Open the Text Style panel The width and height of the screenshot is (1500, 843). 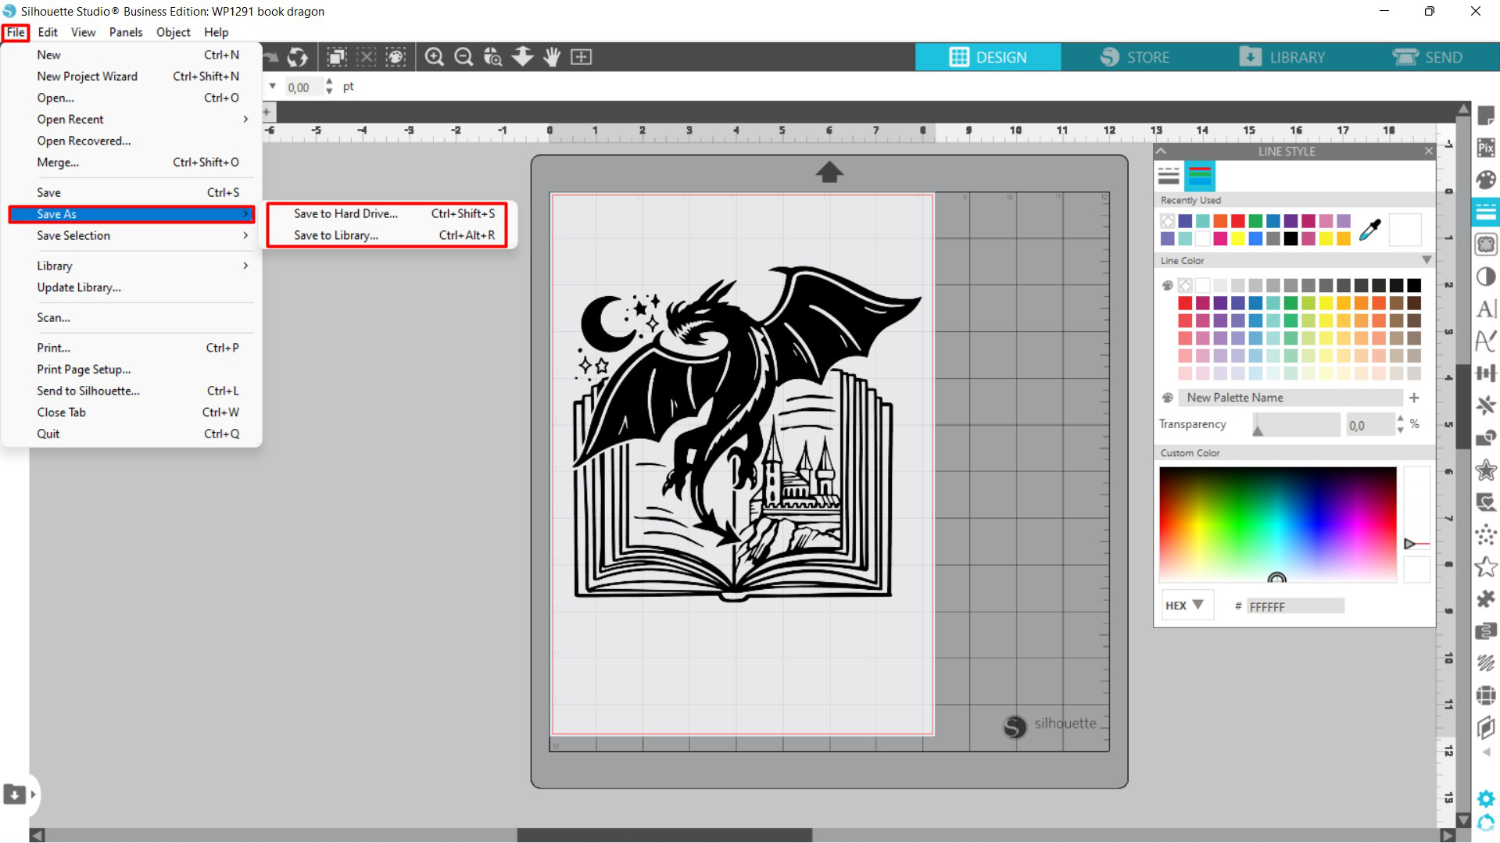pos(1486,309)
